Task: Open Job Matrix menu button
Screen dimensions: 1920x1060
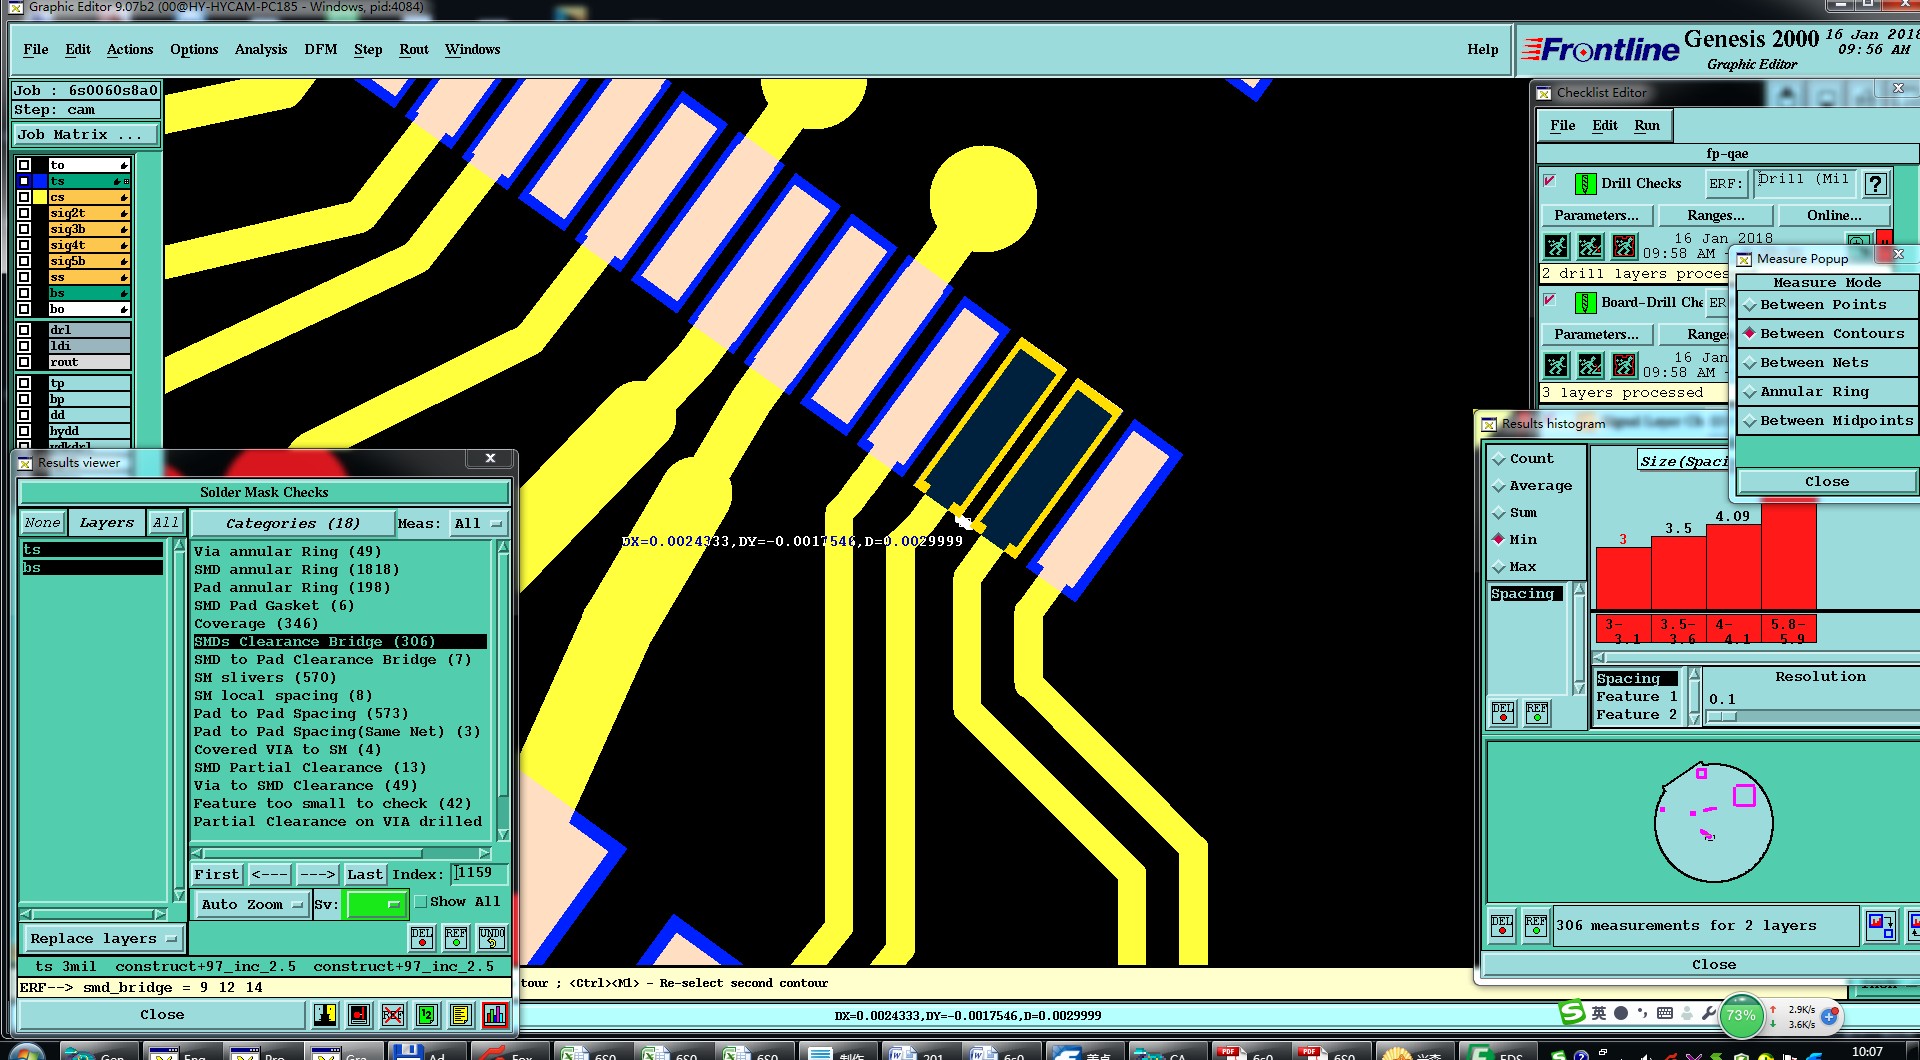Action: 86,135
